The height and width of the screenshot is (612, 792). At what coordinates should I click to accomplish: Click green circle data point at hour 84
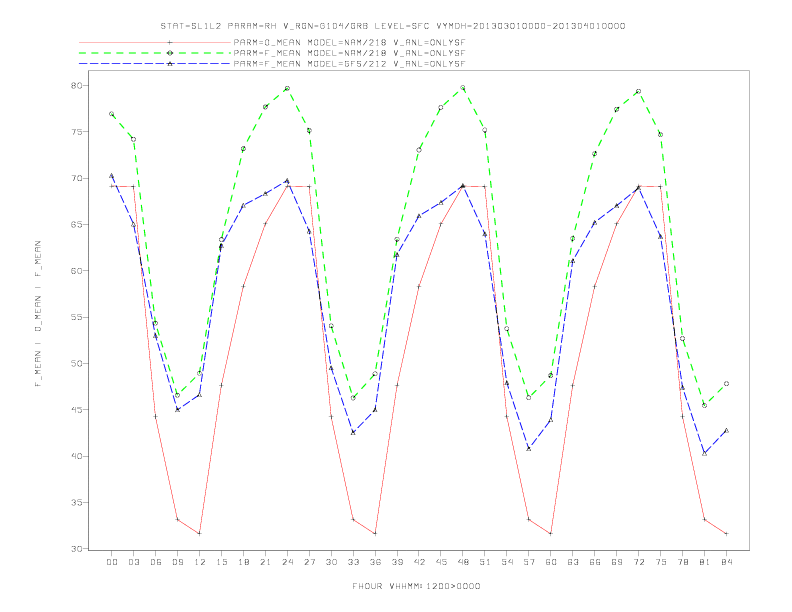click(726, 384)
